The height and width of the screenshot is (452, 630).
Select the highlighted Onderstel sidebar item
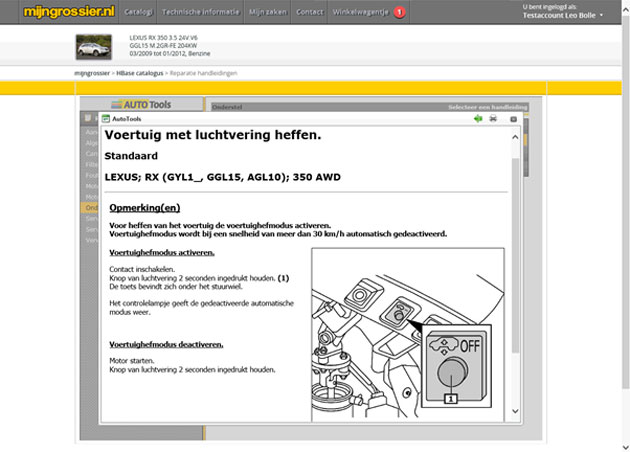point(91,208)
